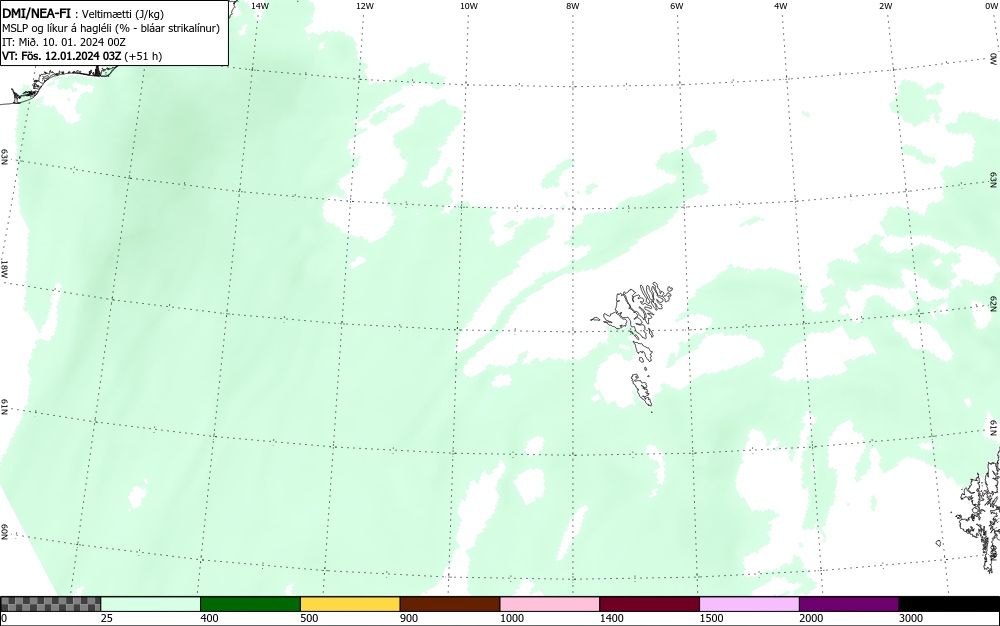Click the 18W label on left edge
This screenshot has width=1000, height=626.
click(4, 268)
